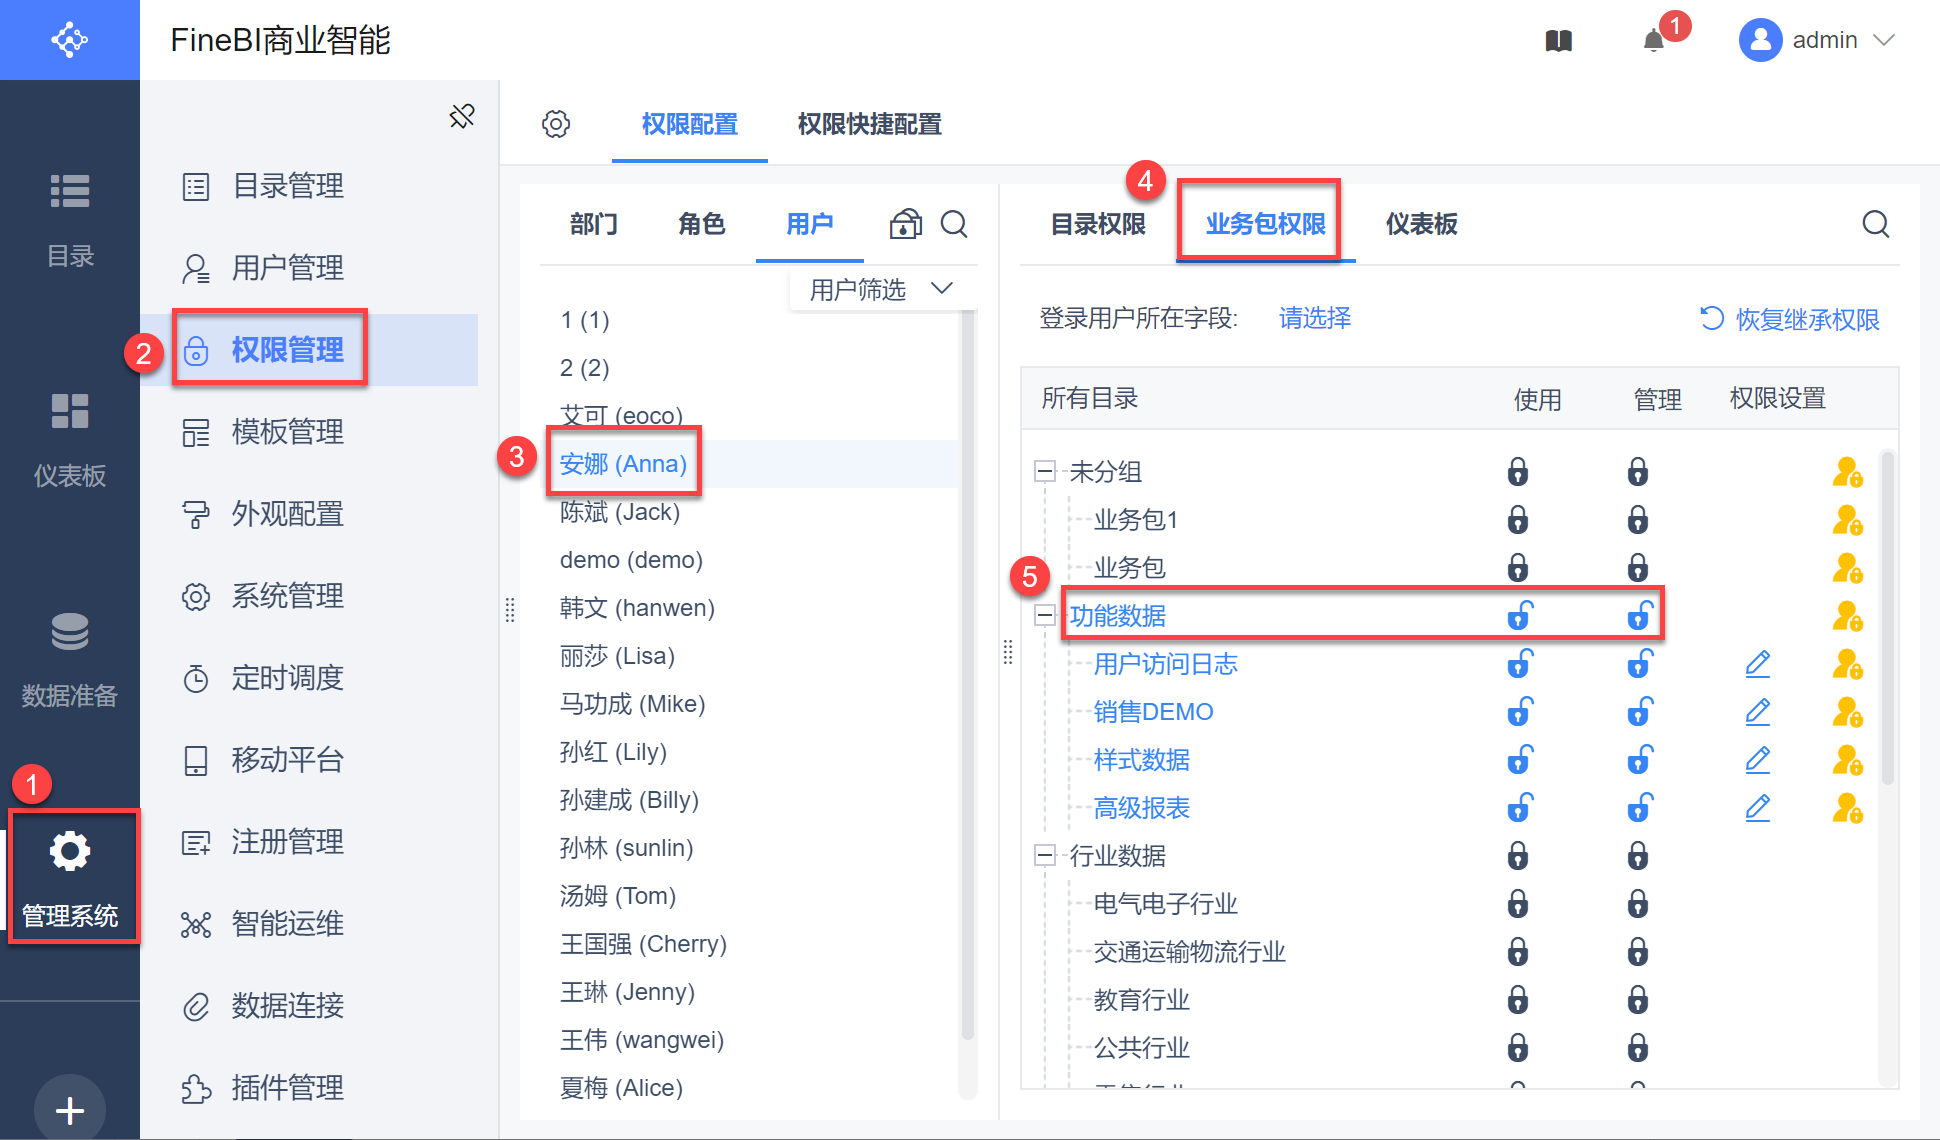Open the 用户筛选 dropdown
The image size is (1940, 1140).
click(x=880, y=290)
